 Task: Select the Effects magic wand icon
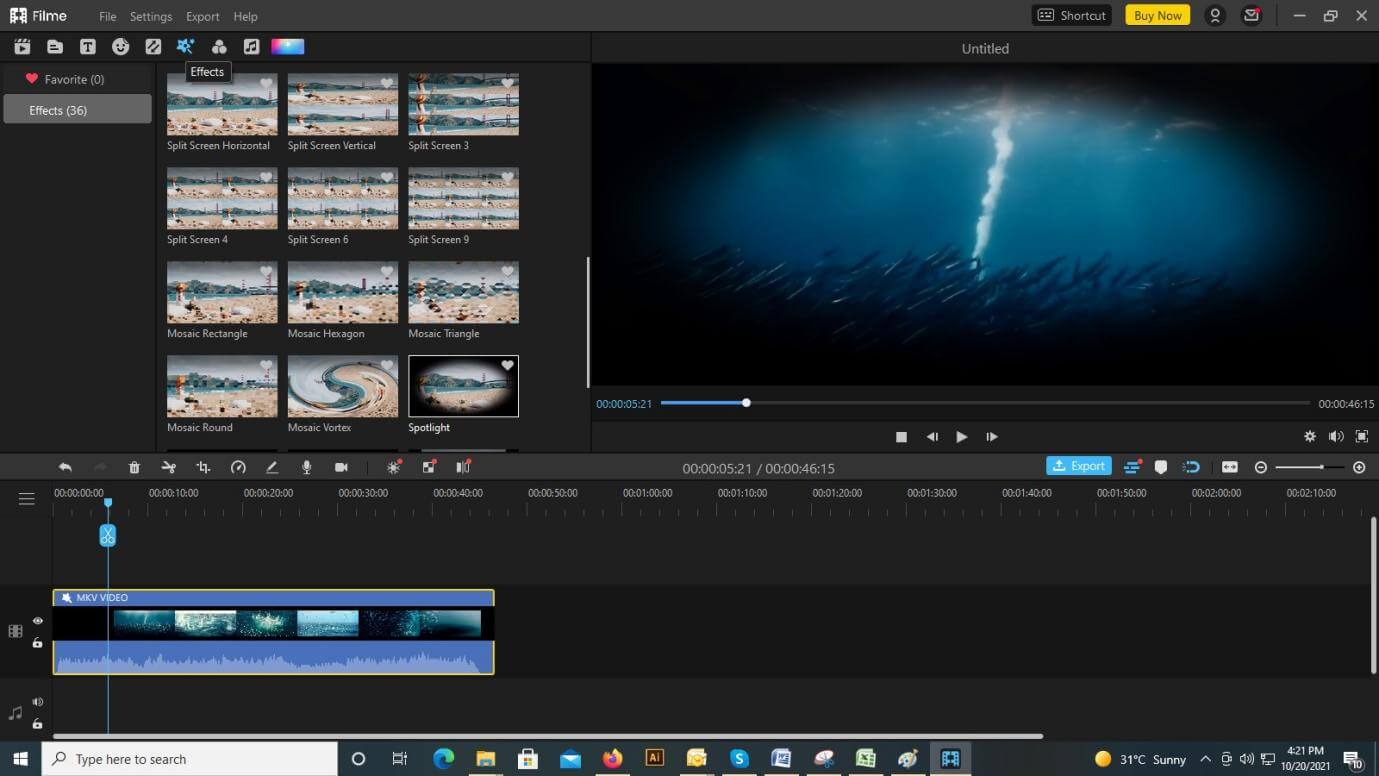[x=185, y=46]
